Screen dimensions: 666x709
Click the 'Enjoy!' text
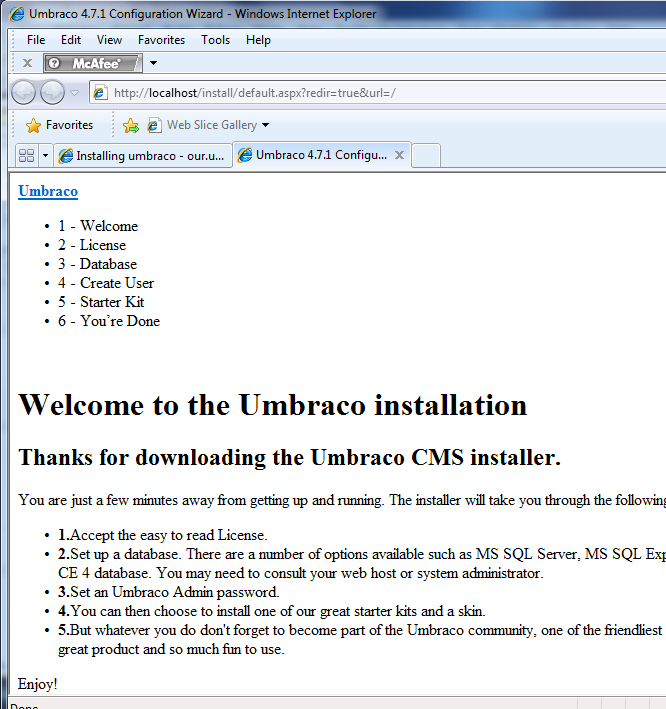point(38,684)
